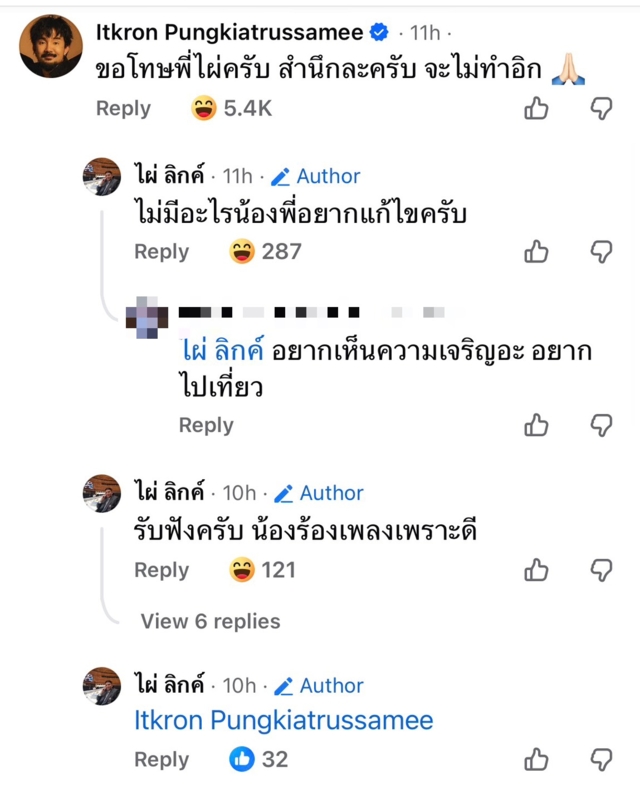Reply to the 121-reaction author comment
The width and height of the screenshot is (640, 794).
(x=162, y=570)
